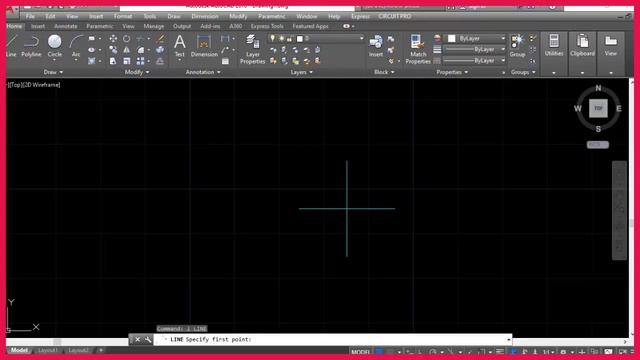The width and height of the screenshot is (640, 360).
Task: Toggle grid display in status bar
Action: (x=379, y=352)
